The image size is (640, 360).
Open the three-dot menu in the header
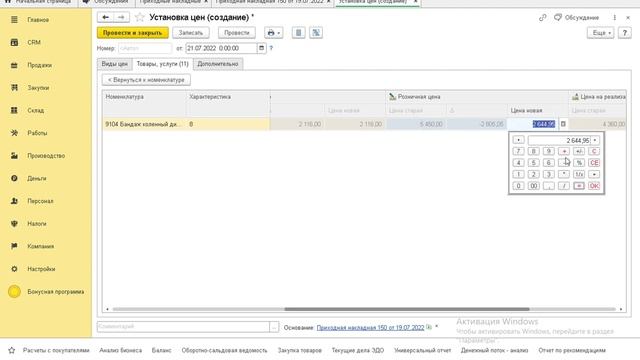[x=614, y=18]
